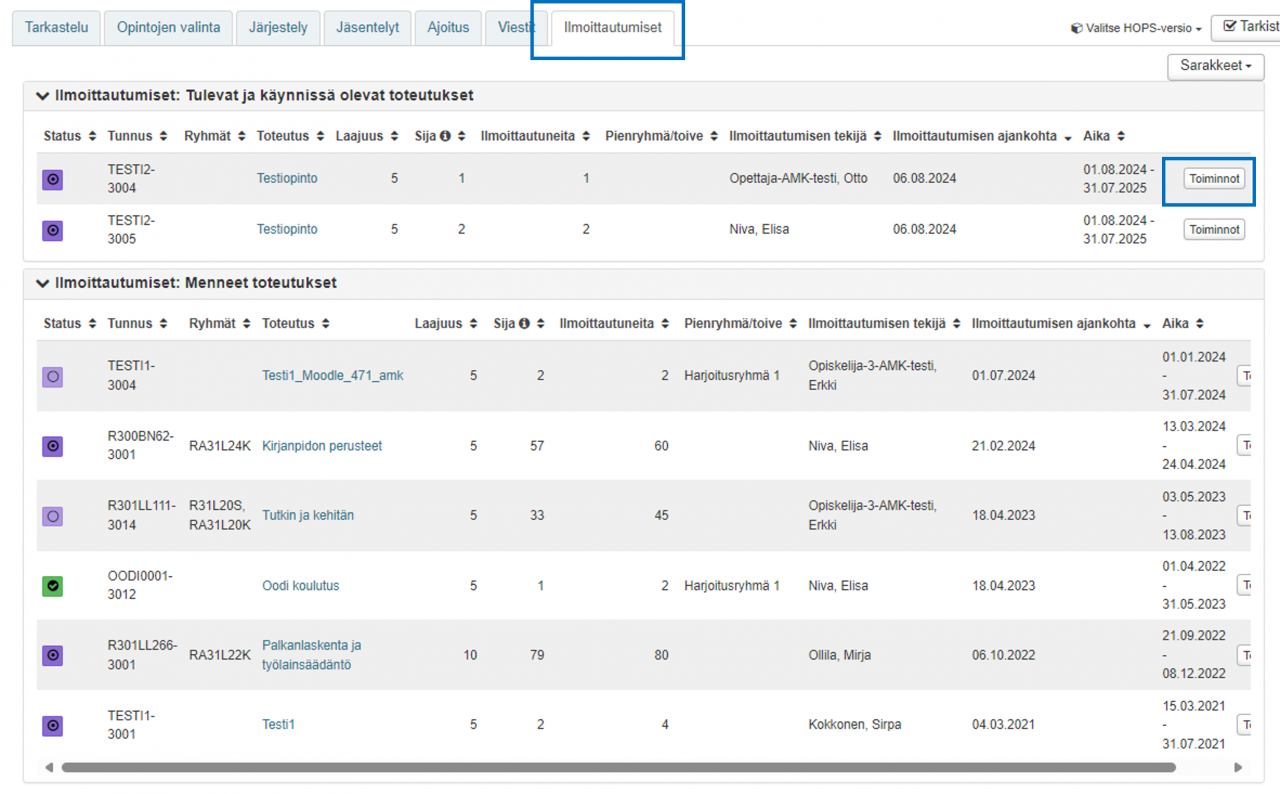Image resolution: width=1280 pixels, height=794 pixels.
Task: Open Sarakkeet columns dropdown
Action: click(1216, 66)
